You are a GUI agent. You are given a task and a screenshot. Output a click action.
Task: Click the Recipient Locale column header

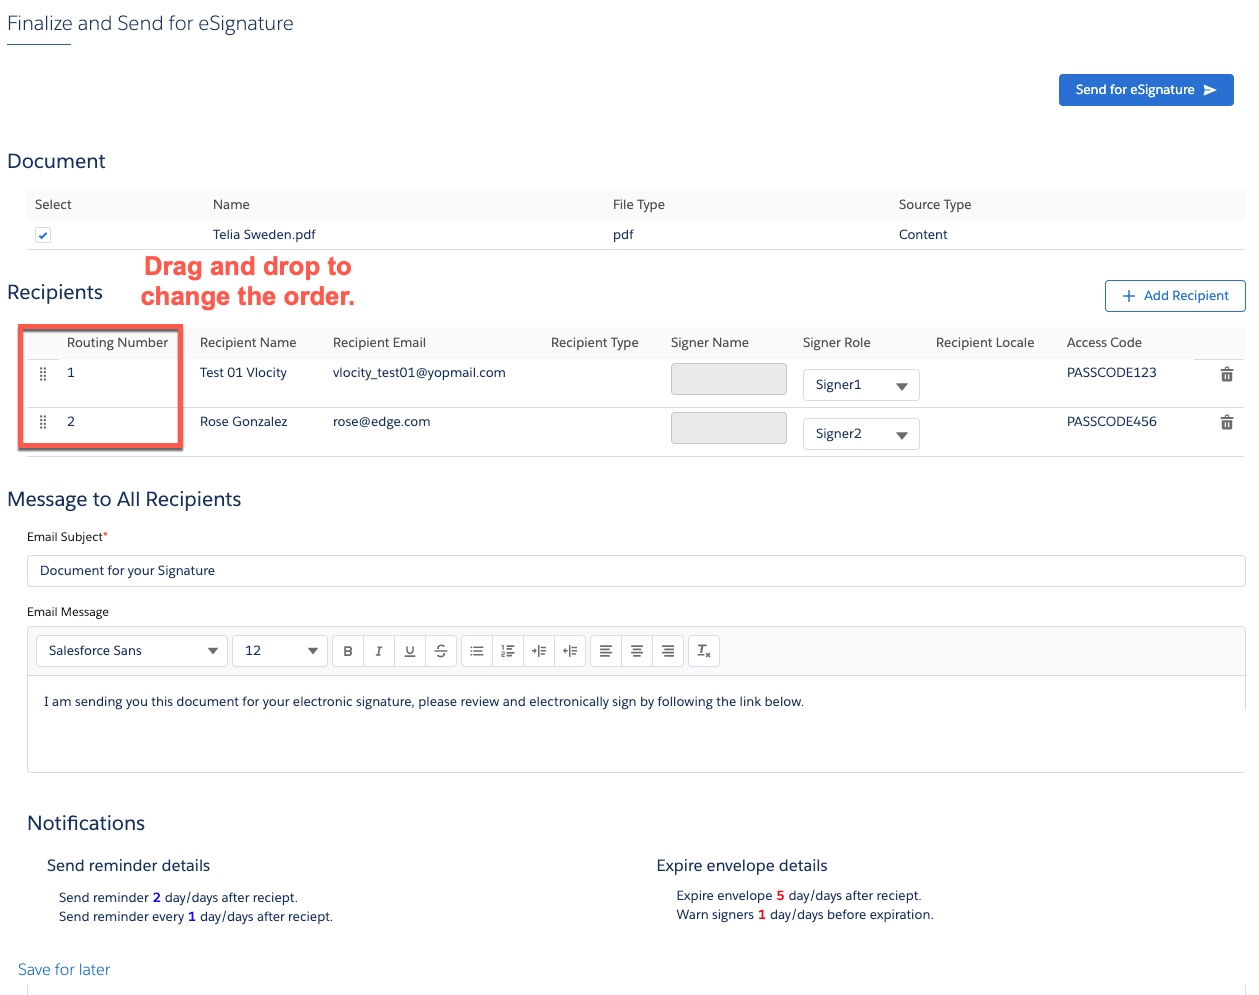(985, 343)
